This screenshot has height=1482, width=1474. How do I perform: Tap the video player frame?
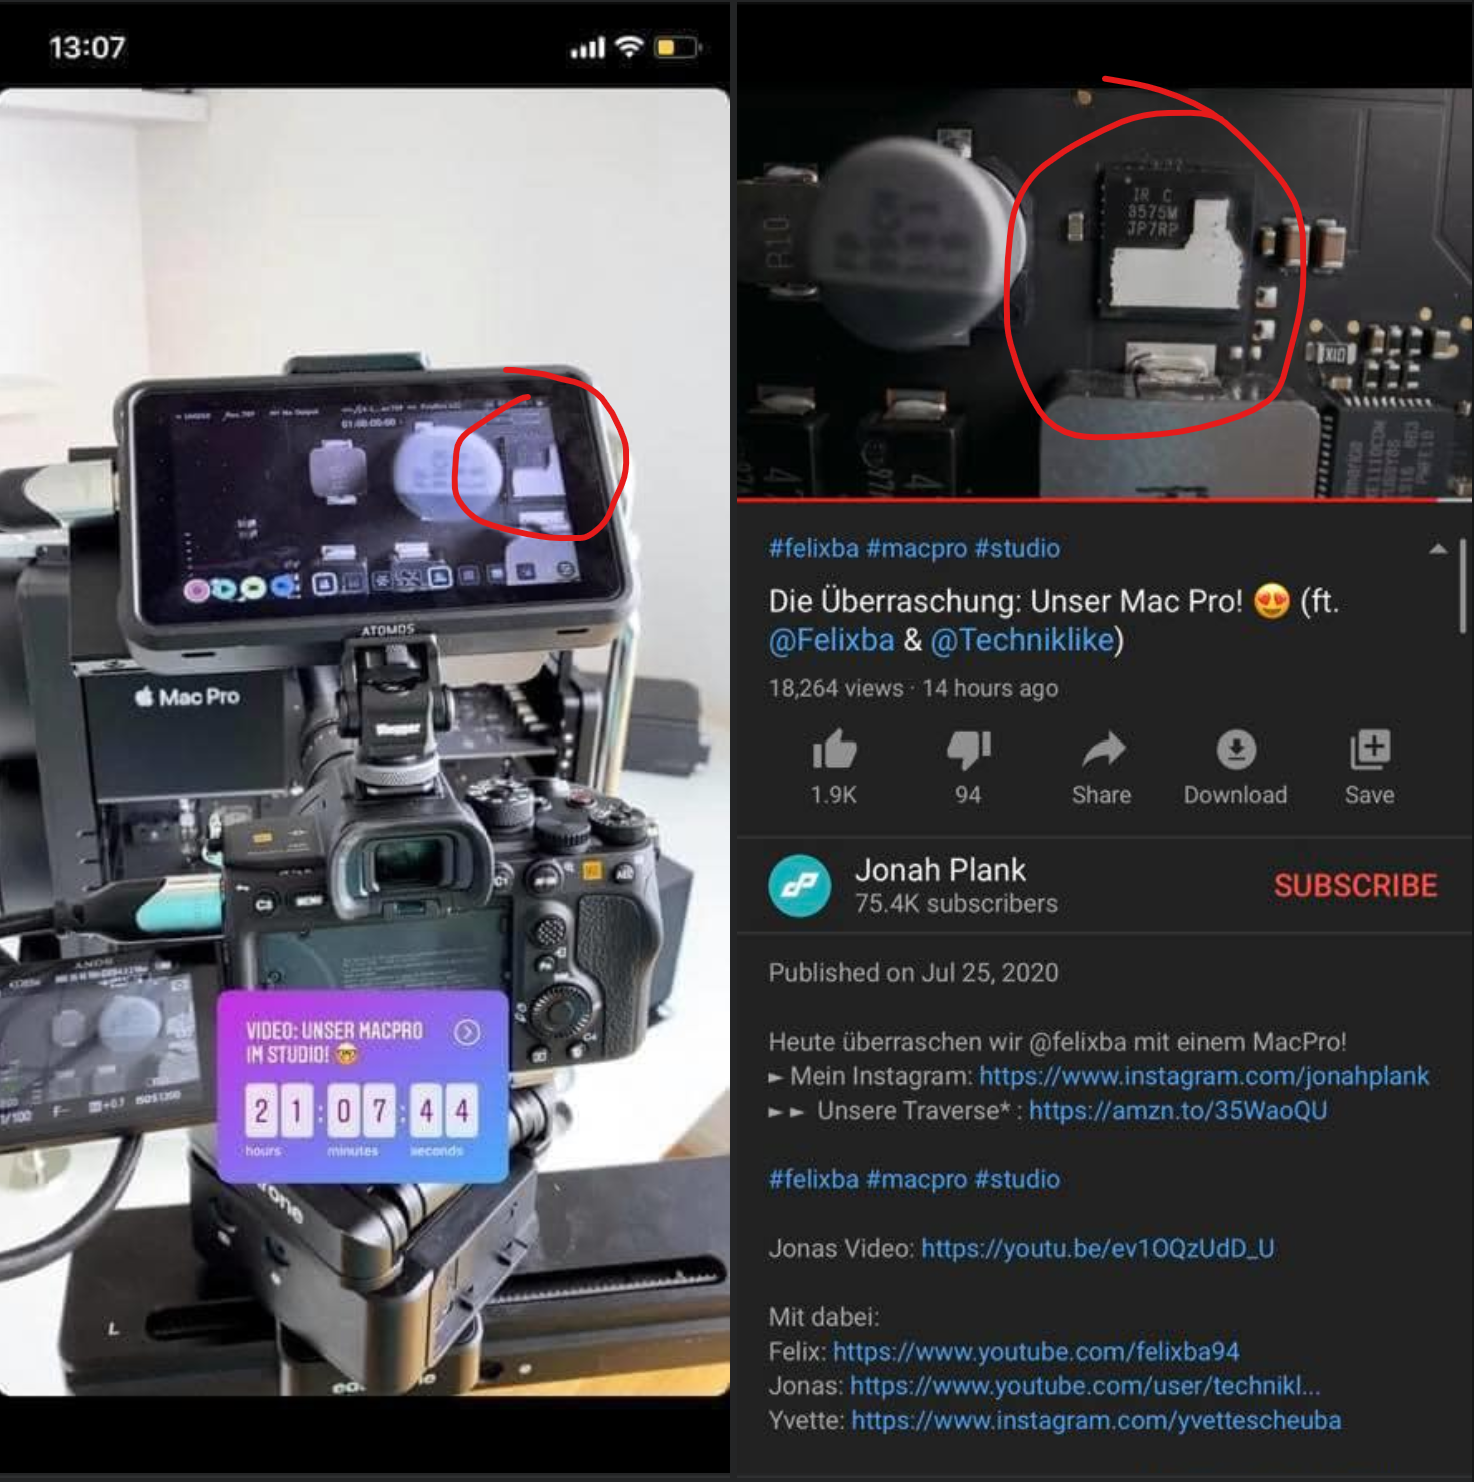pos(1105,293)
